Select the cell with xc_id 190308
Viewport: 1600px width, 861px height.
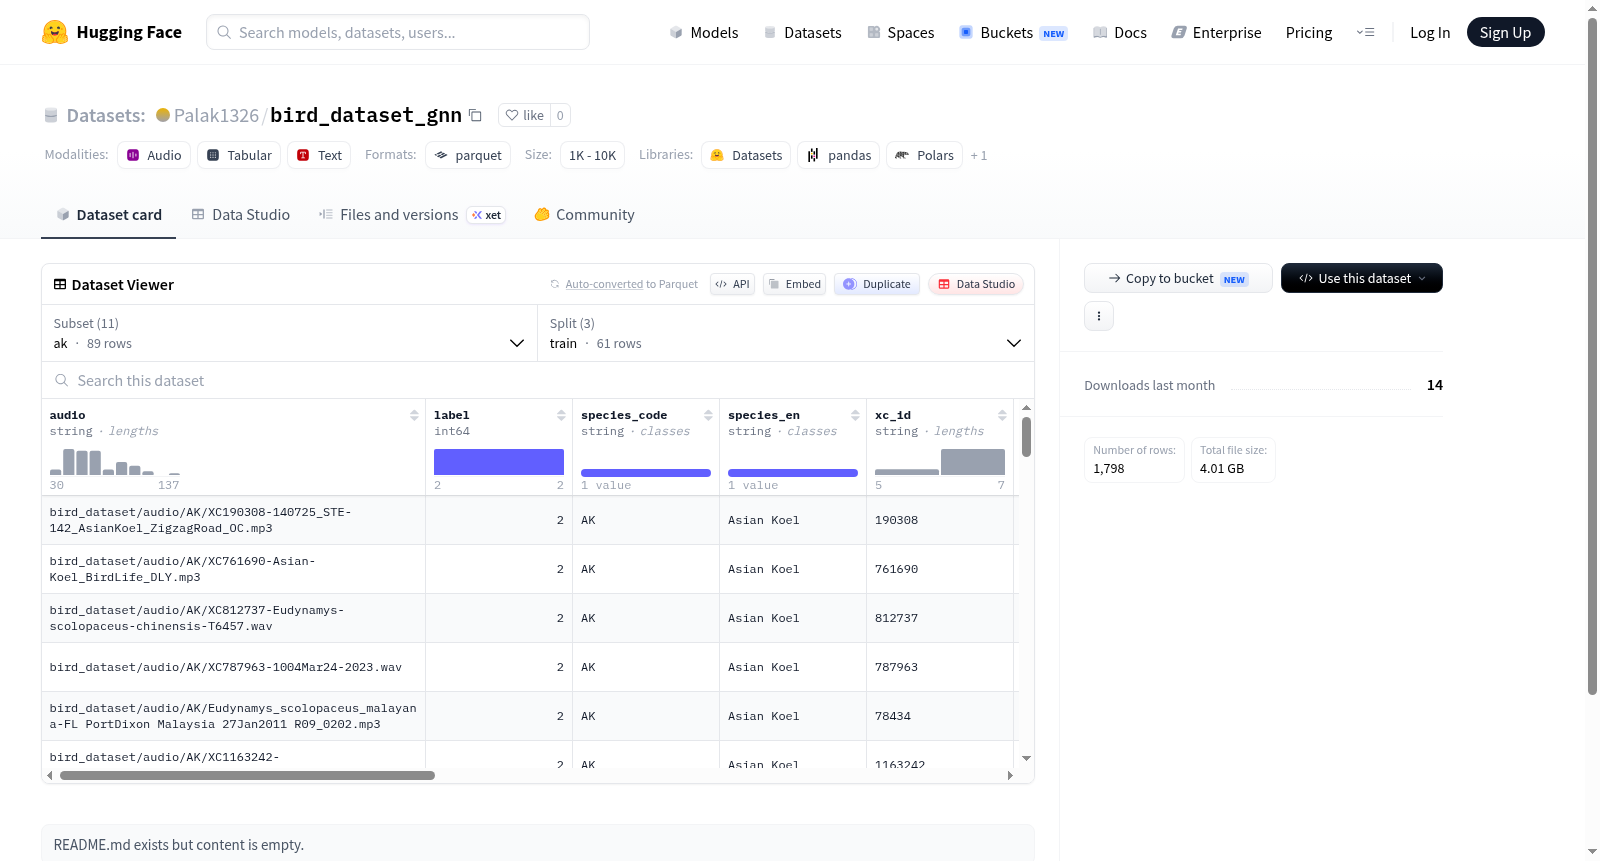[940, 520]
